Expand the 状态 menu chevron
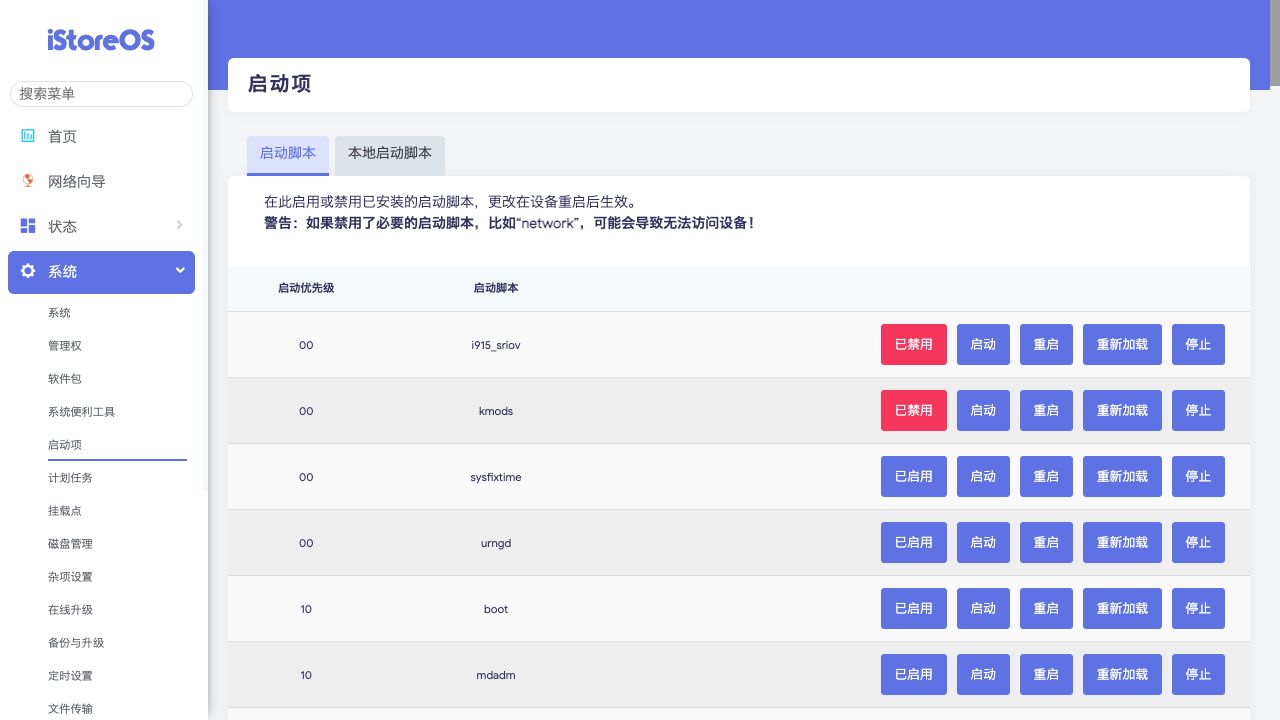The image size is (1280, 720). click(180, 225)
